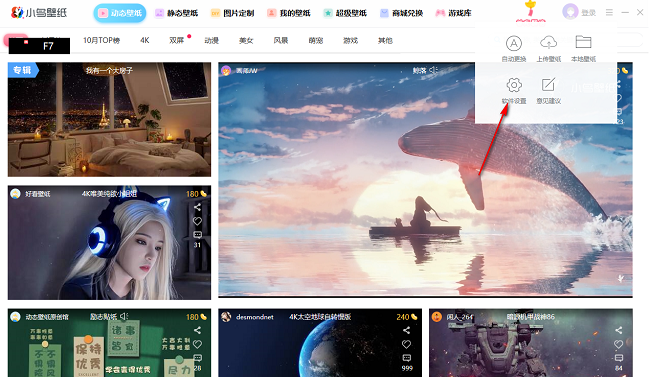Click author name desmondnet
Viewport: 650px width, 377px height.
click(x=255, y=317)
